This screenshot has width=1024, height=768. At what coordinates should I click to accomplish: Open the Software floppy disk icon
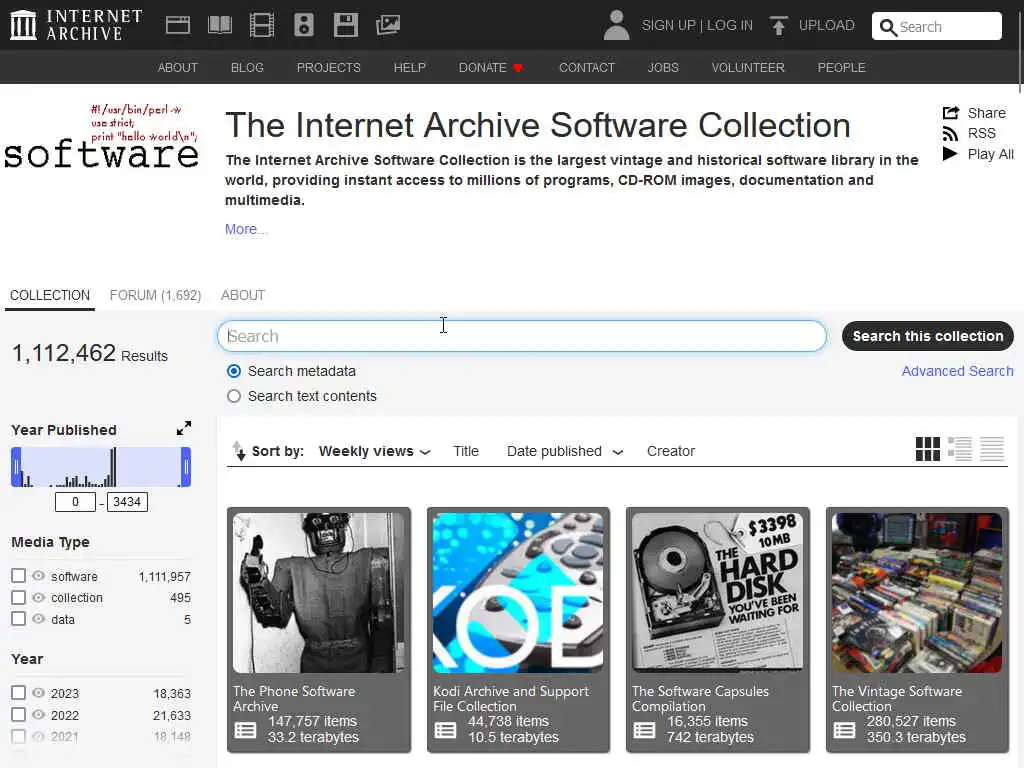345,25
